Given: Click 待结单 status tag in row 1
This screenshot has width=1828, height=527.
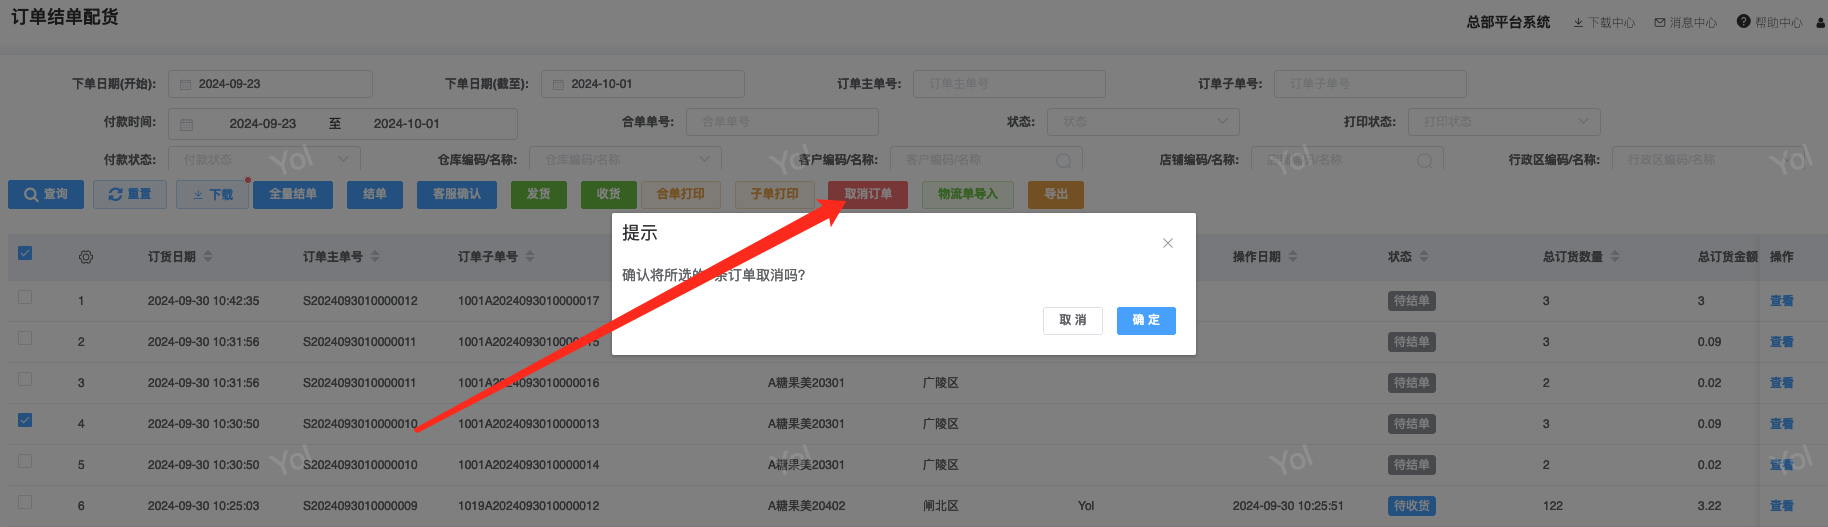Looking at the screenshot, I should click(x=1412, y=301).
